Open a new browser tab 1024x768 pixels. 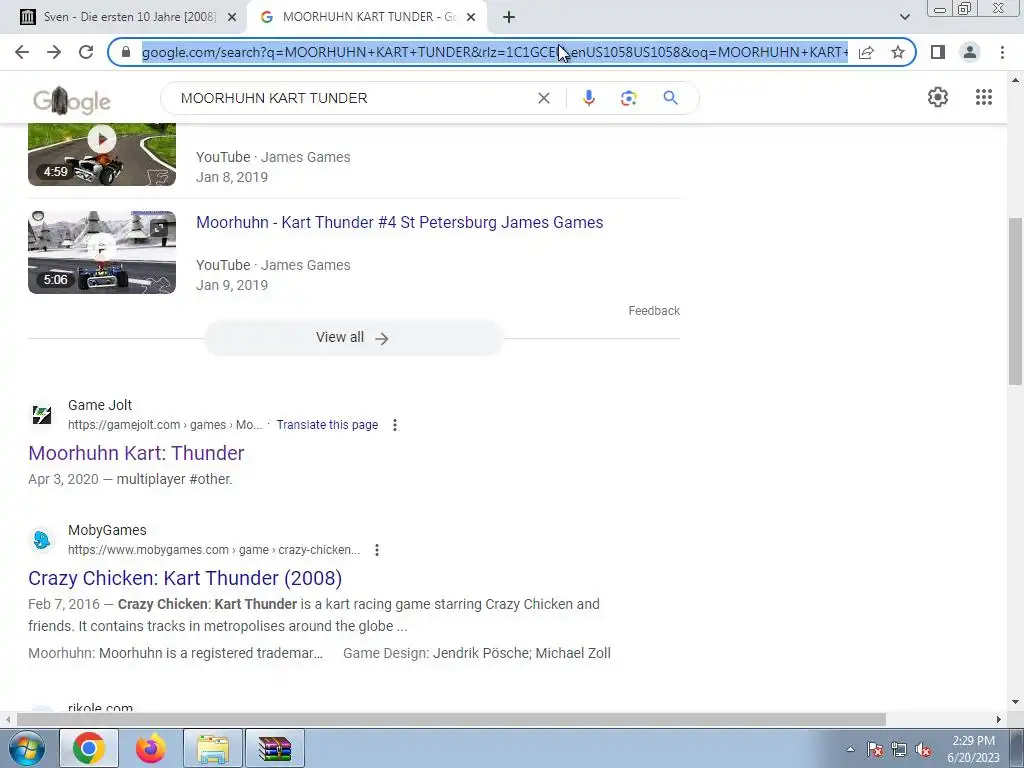pos(509,17)
